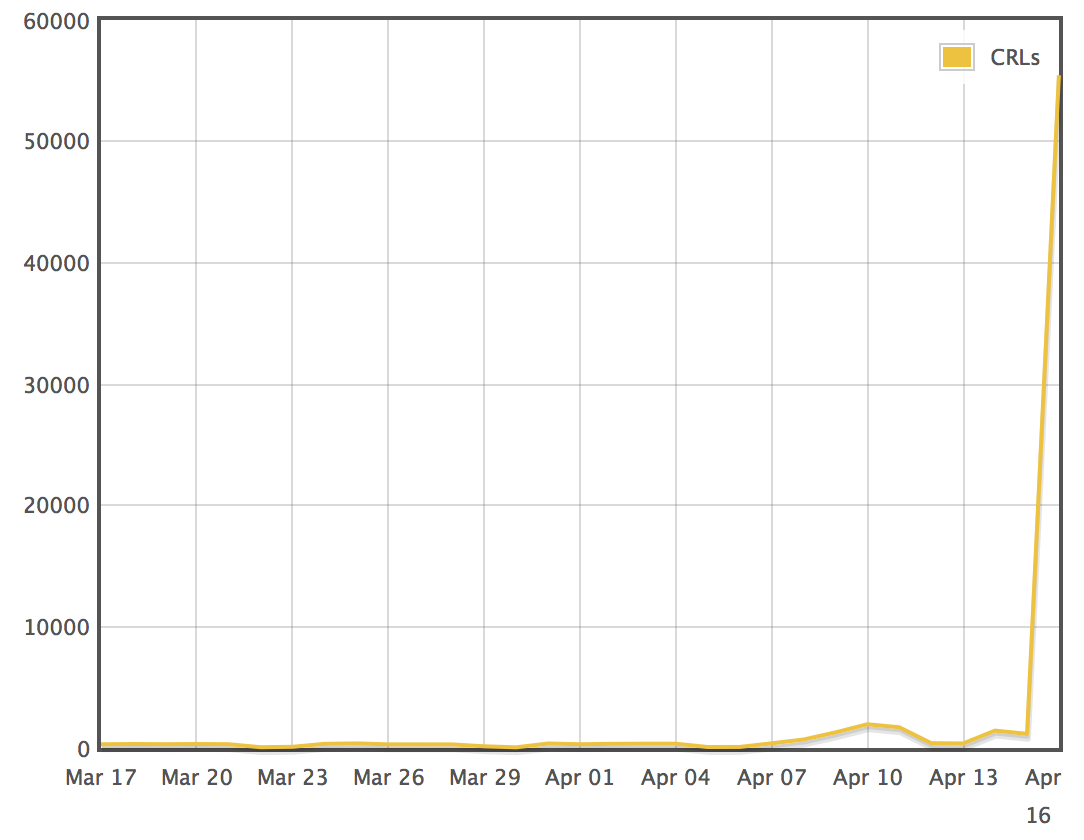
Task: Click the yellow CRLs legend swatch
Action: (x=957, y=57)
